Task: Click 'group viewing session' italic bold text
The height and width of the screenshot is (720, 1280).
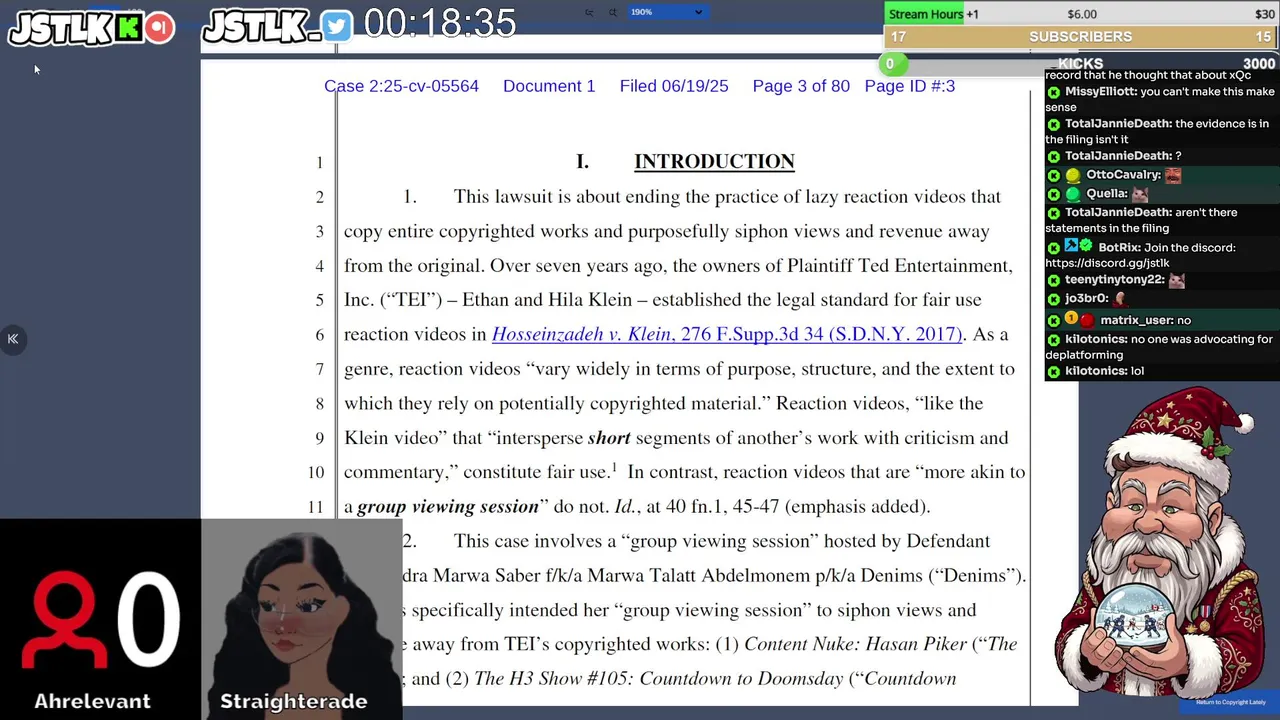Action: [x=448, y=507]
